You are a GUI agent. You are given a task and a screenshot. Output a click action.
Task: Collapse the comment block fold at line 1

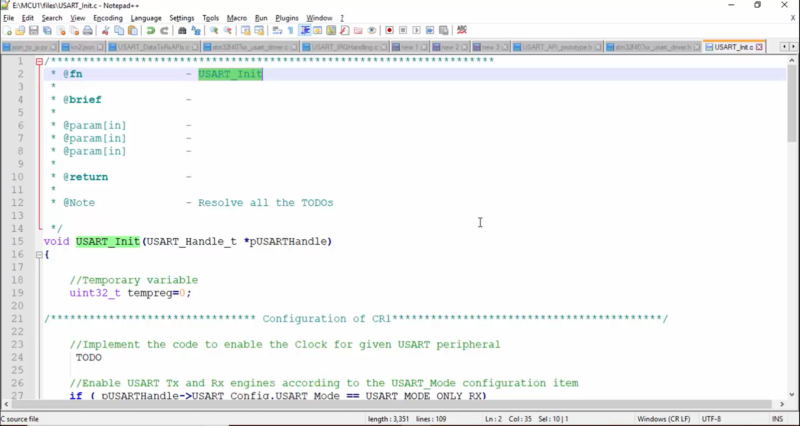(x=39, y=61)
